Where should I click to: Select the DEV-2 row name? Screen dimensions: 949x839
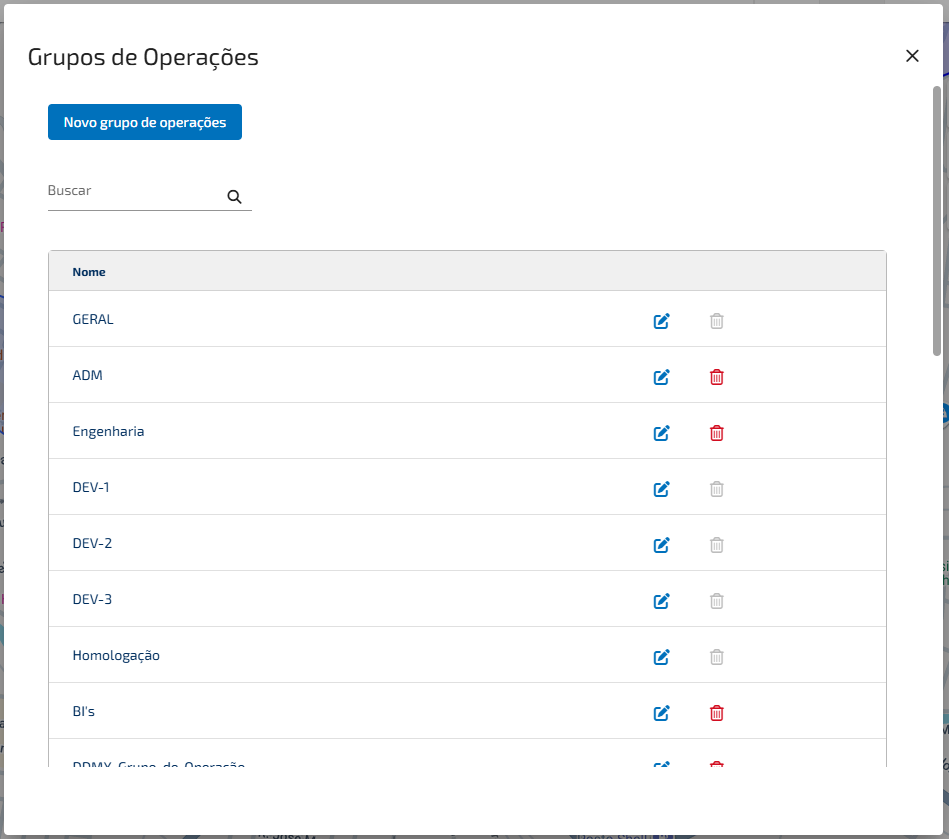pyautogui.click(x=92, y=543)
